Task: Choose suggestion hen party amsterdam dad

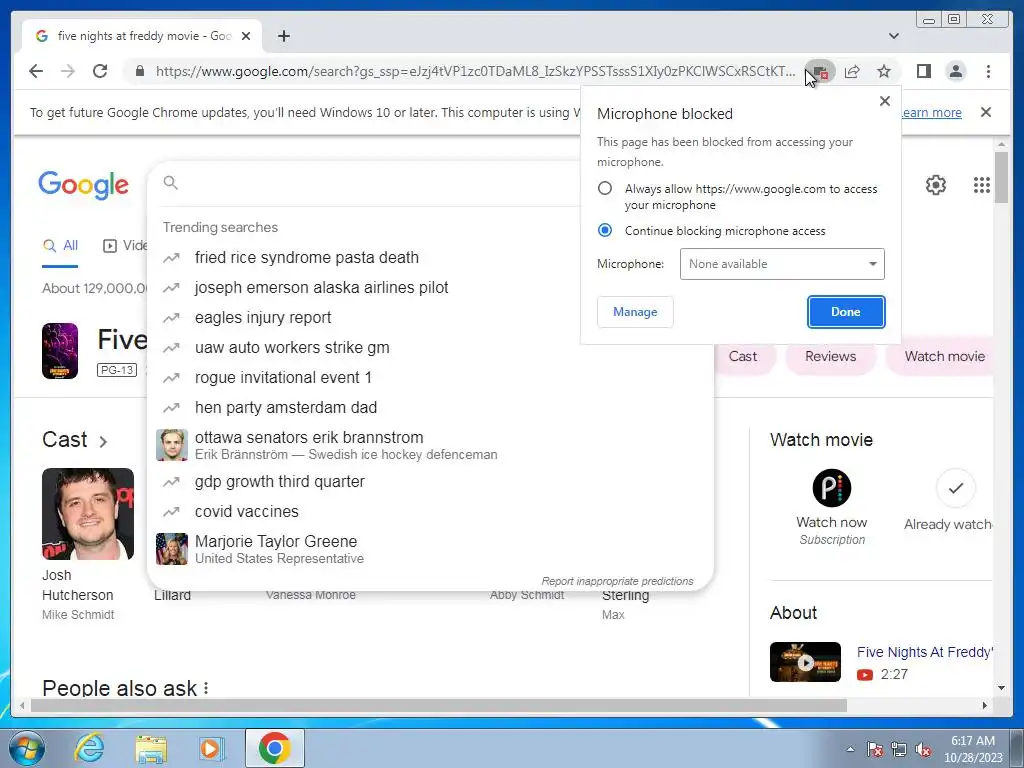Action: click(x=430, y=408)
